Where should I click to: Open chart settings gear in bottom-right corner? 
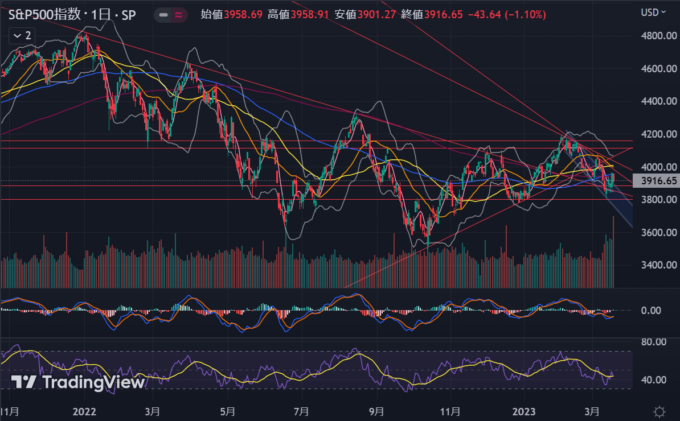[x=659, y=411]
